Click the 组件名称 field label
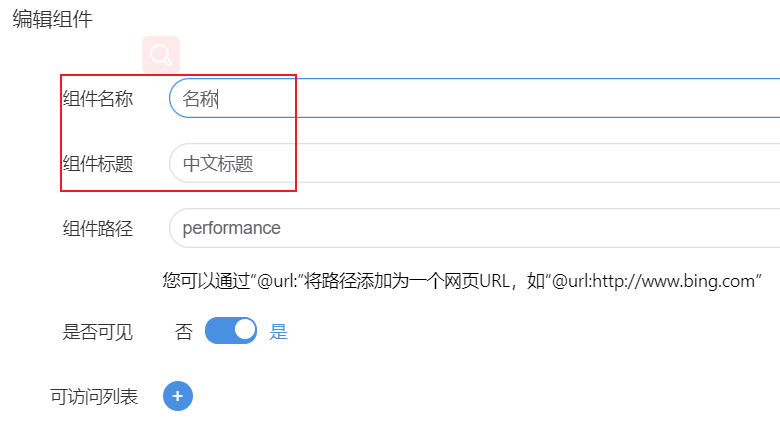The height and width of the screenshot is (446, 780). 98,98
